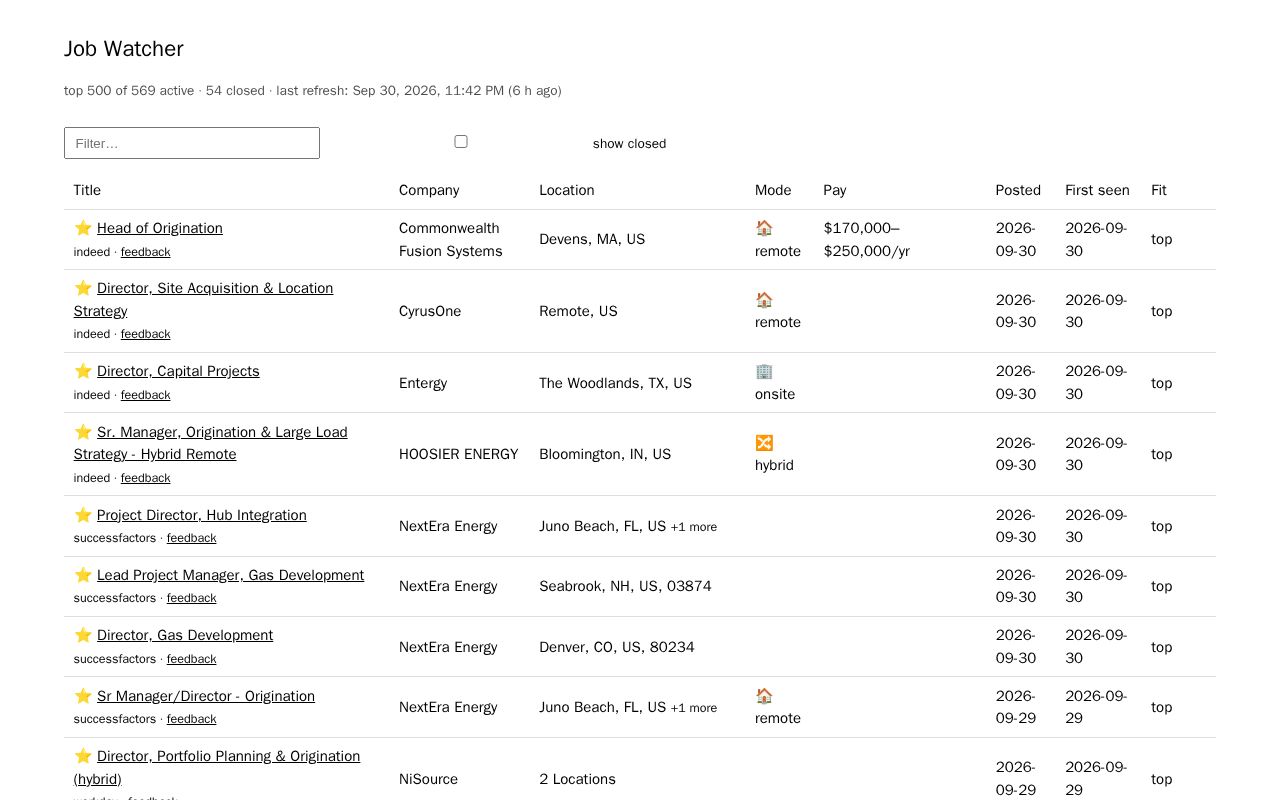Click the remote house icon for CyrusOne
This screenshot has height=800, width=1280.
coord(764,300)
